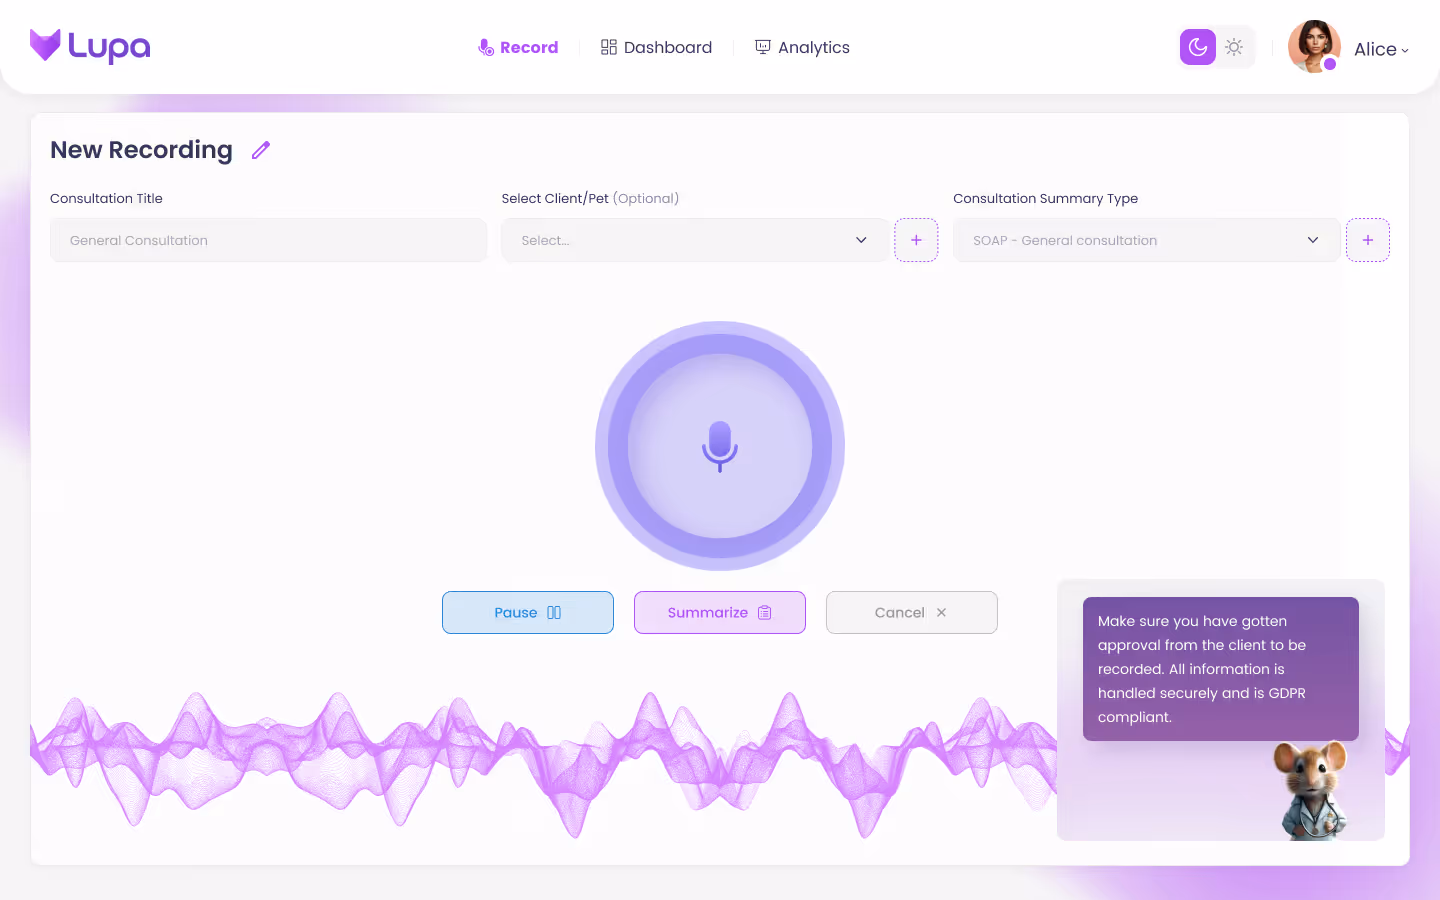Edit the New Recording title with pencil icon
This screenshot has width=1440, height=900.
[x=261, y=150]
